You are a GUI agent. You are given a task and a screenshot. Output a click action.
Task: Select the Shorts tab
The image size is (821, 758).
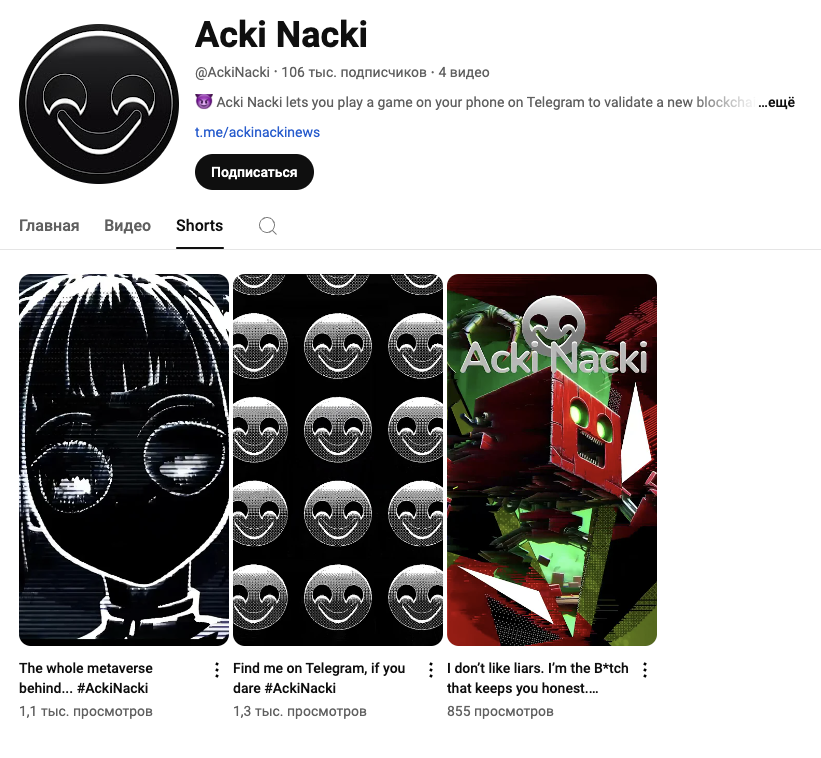(199, 226)
